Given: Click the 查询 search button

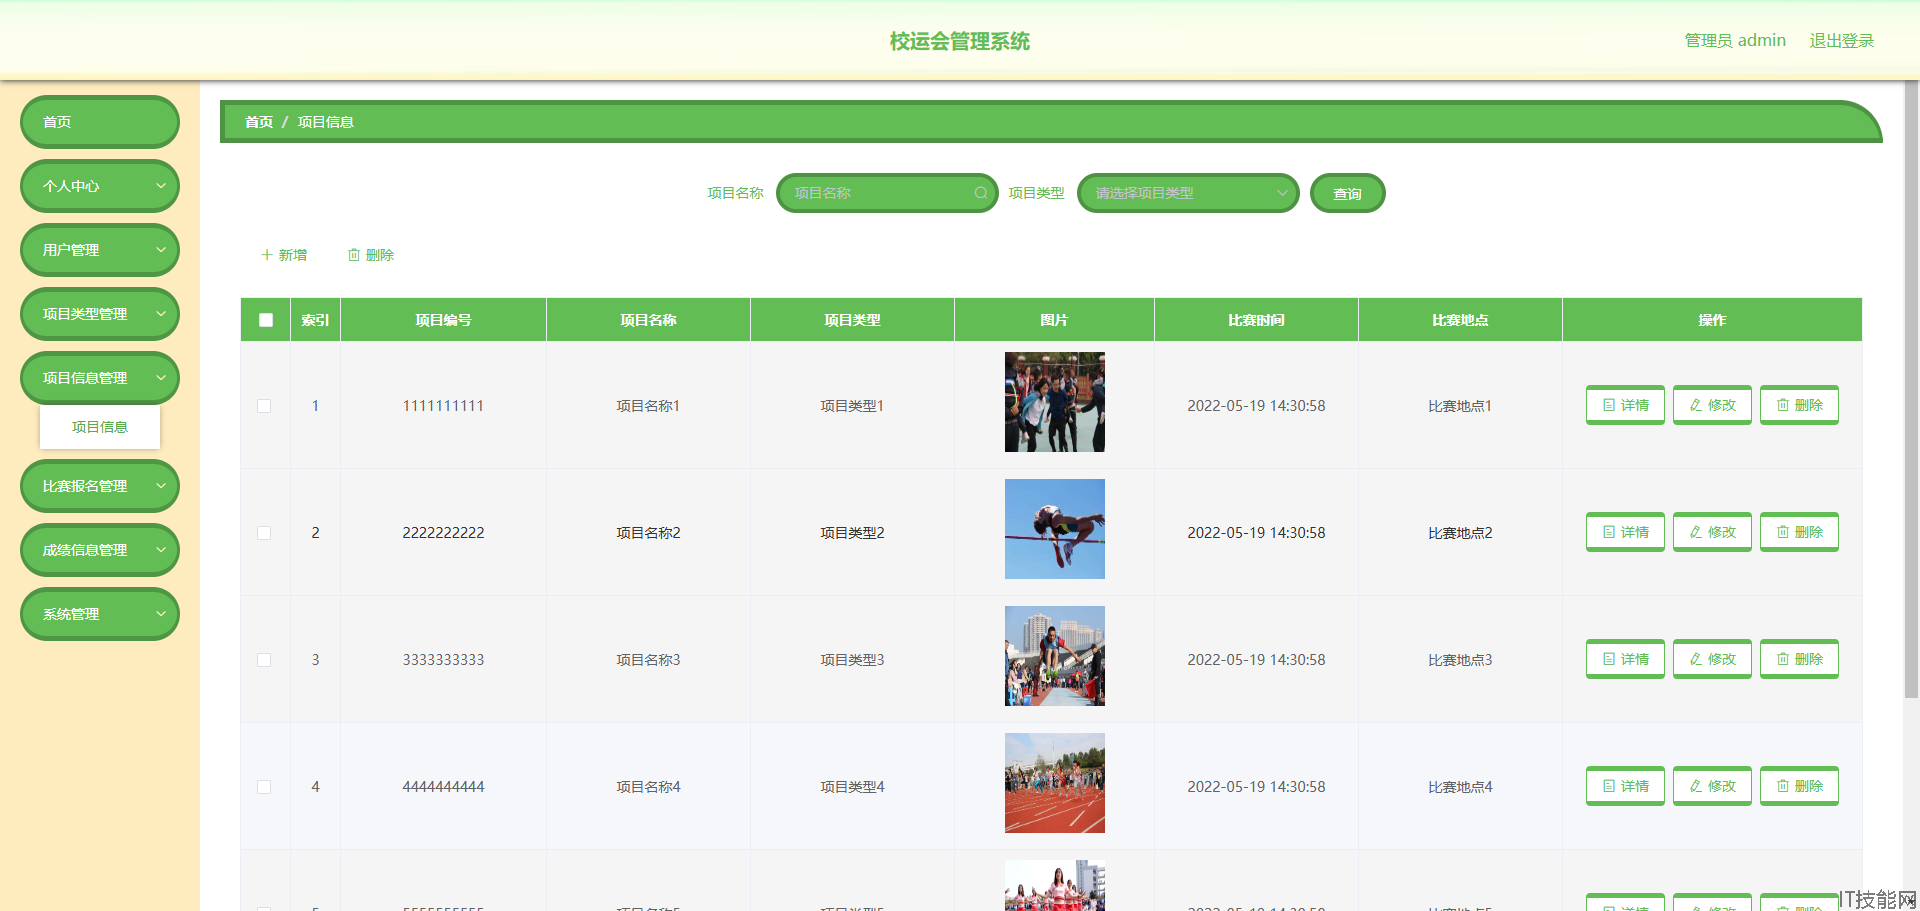Looking at the screenshot, I should (1347, 193).
